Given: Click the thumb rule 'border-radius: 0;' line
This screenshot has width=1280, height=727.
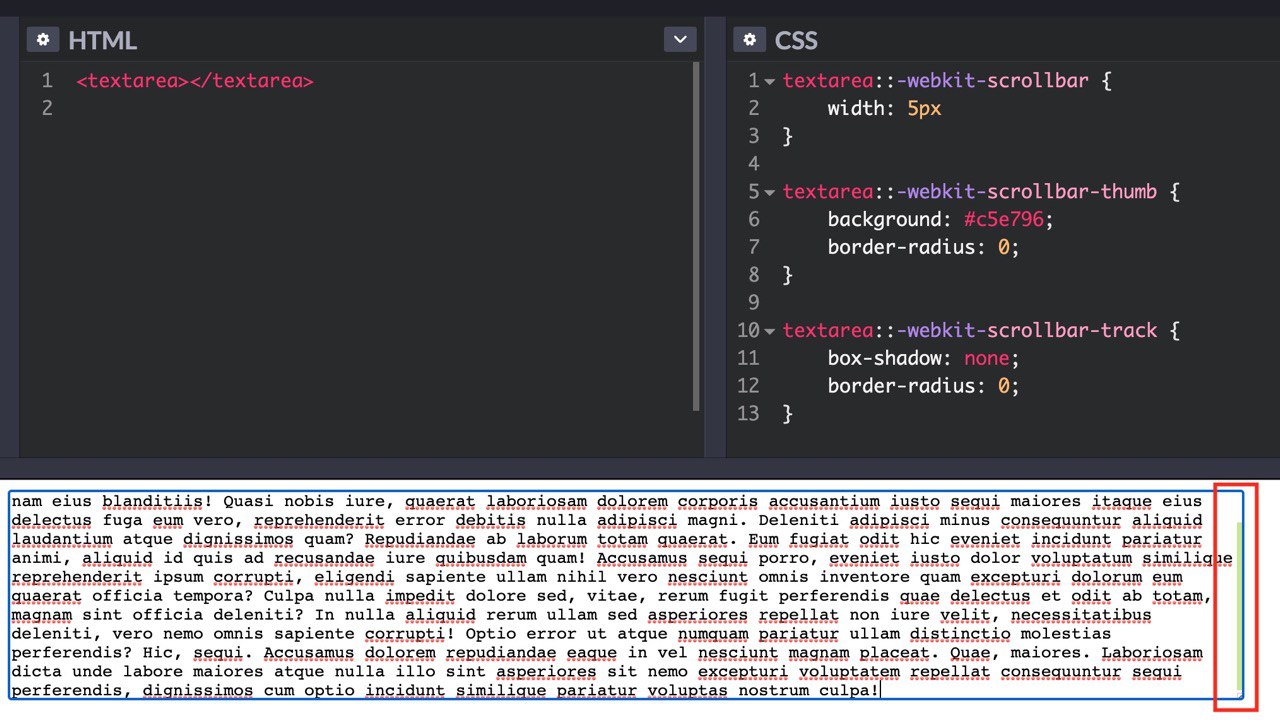Looking at the screenshot, I should (x=923, y=247).
